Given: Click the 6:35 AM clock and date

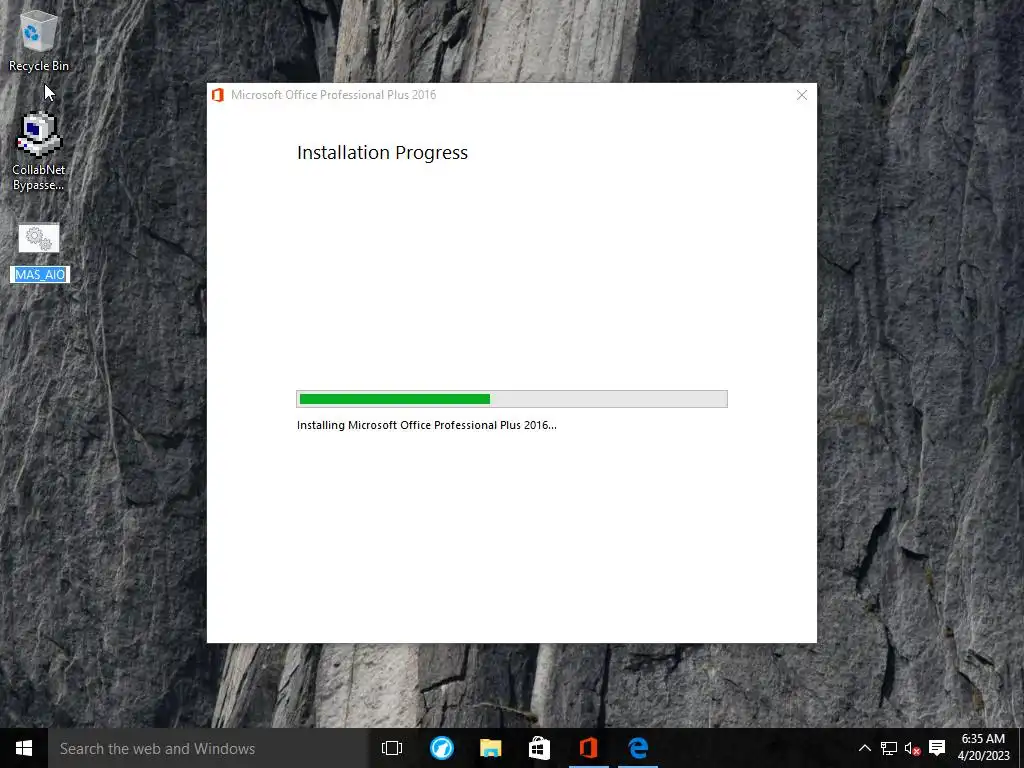Looking at the screenshot, I should click(x=984, y=748).
